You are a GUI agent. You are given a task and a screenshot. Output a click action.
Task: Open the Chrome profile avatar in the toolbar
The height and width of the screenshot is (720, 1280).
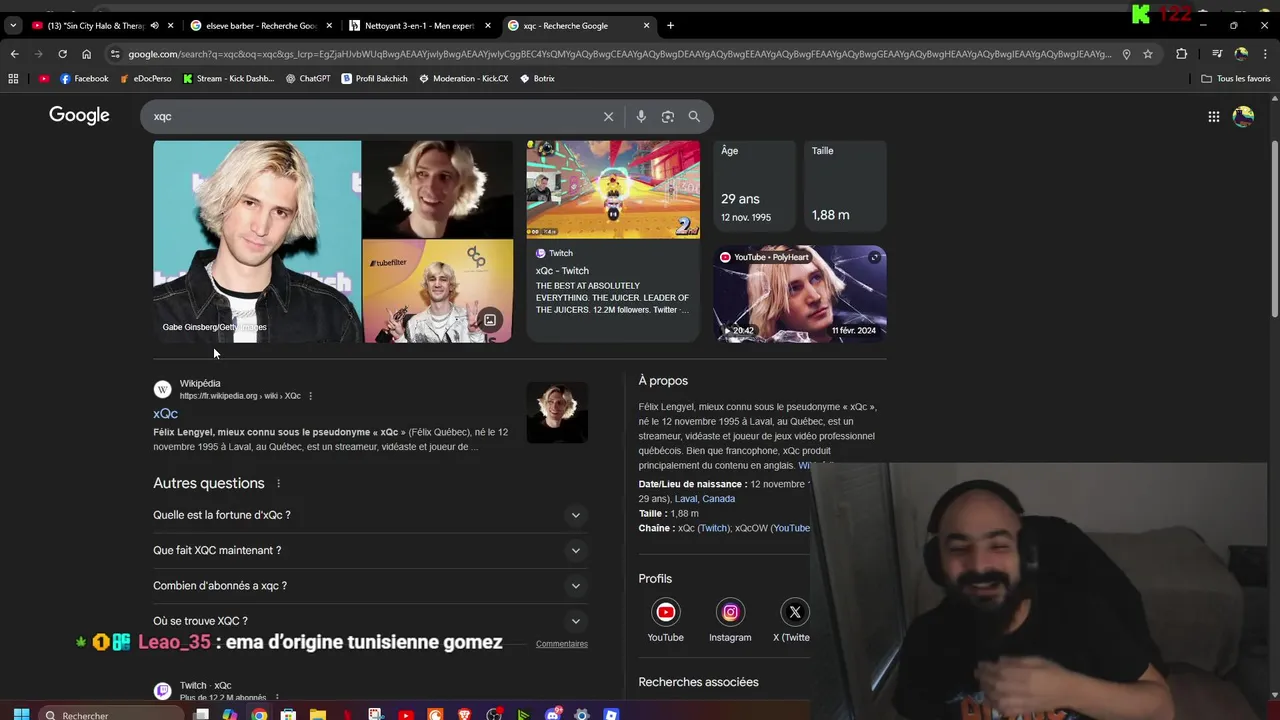coord(1241,54)
